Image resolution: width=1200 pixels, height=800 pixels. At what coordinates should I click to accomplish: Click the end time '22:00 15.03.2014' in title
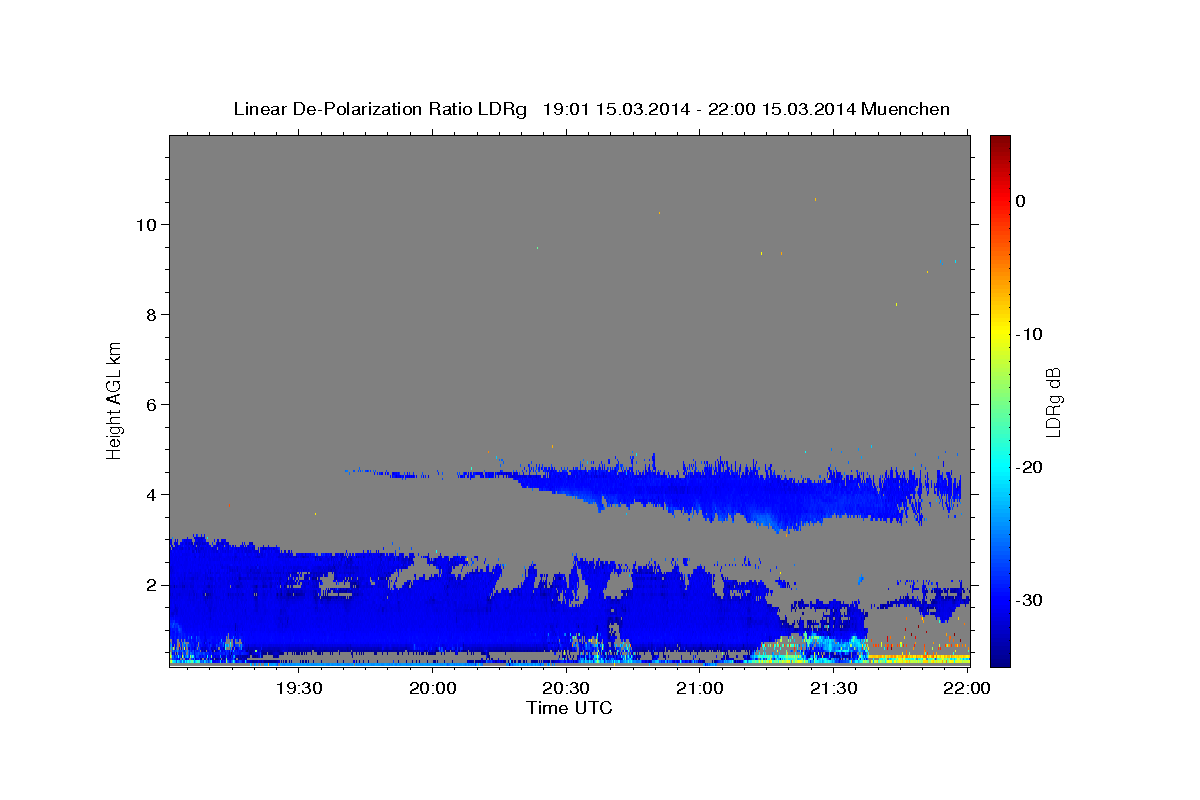(782, 109)
